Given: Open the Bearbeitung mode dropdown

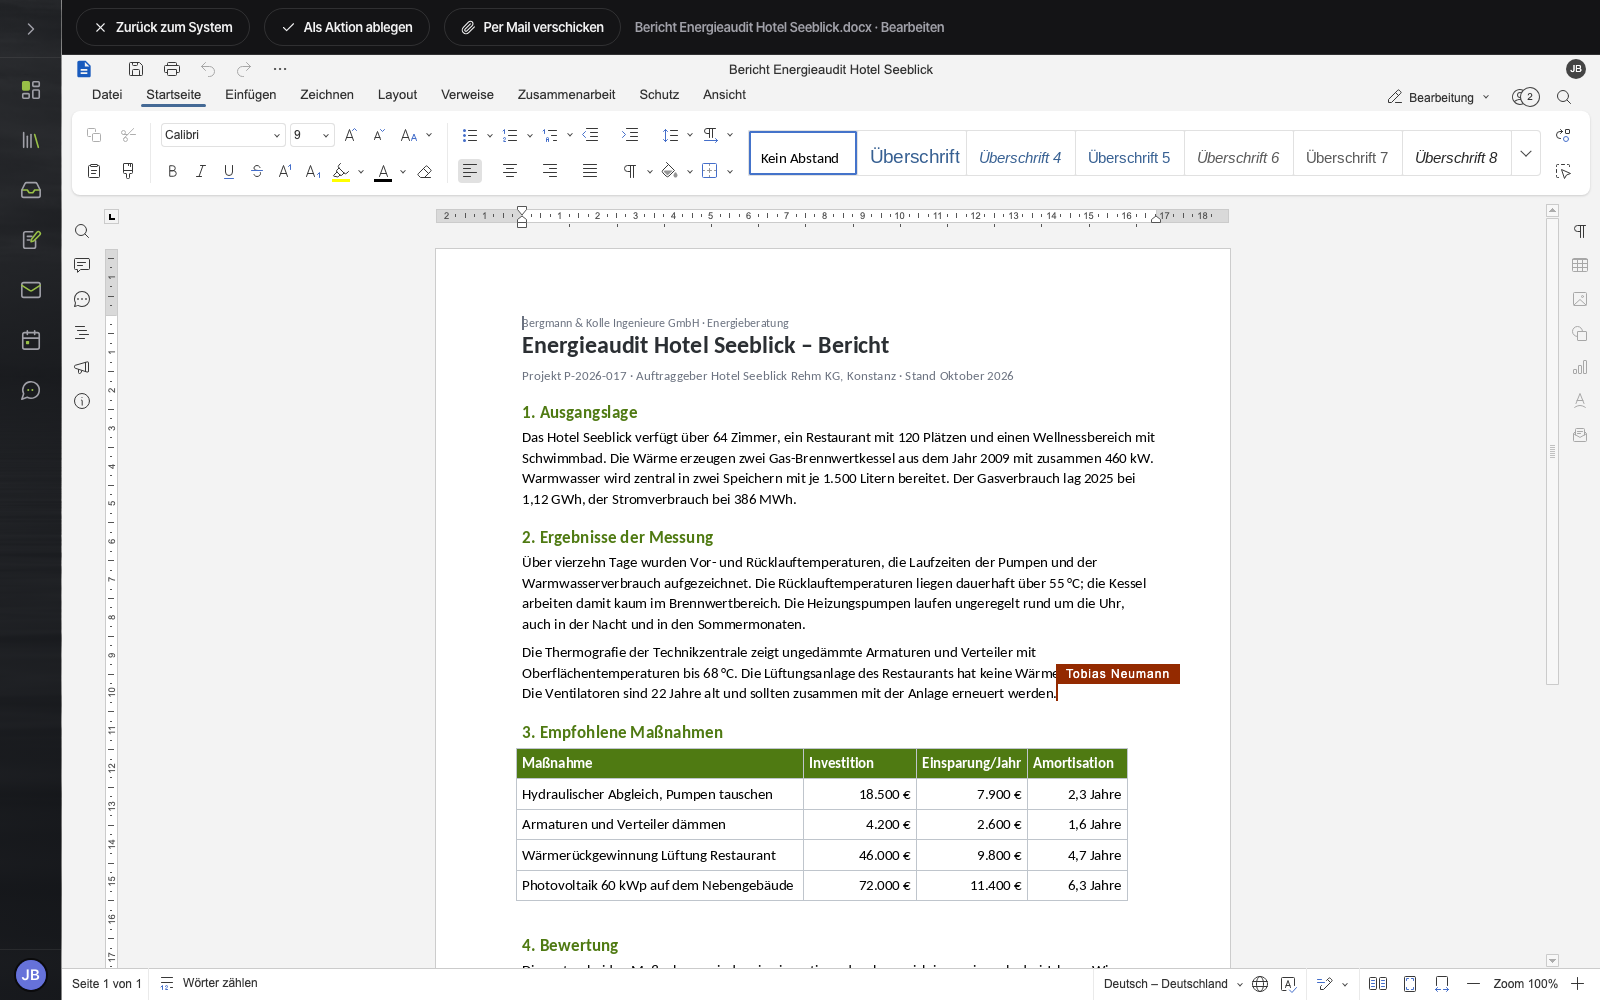Looking at the screenshot, I should pos(1439,97).
